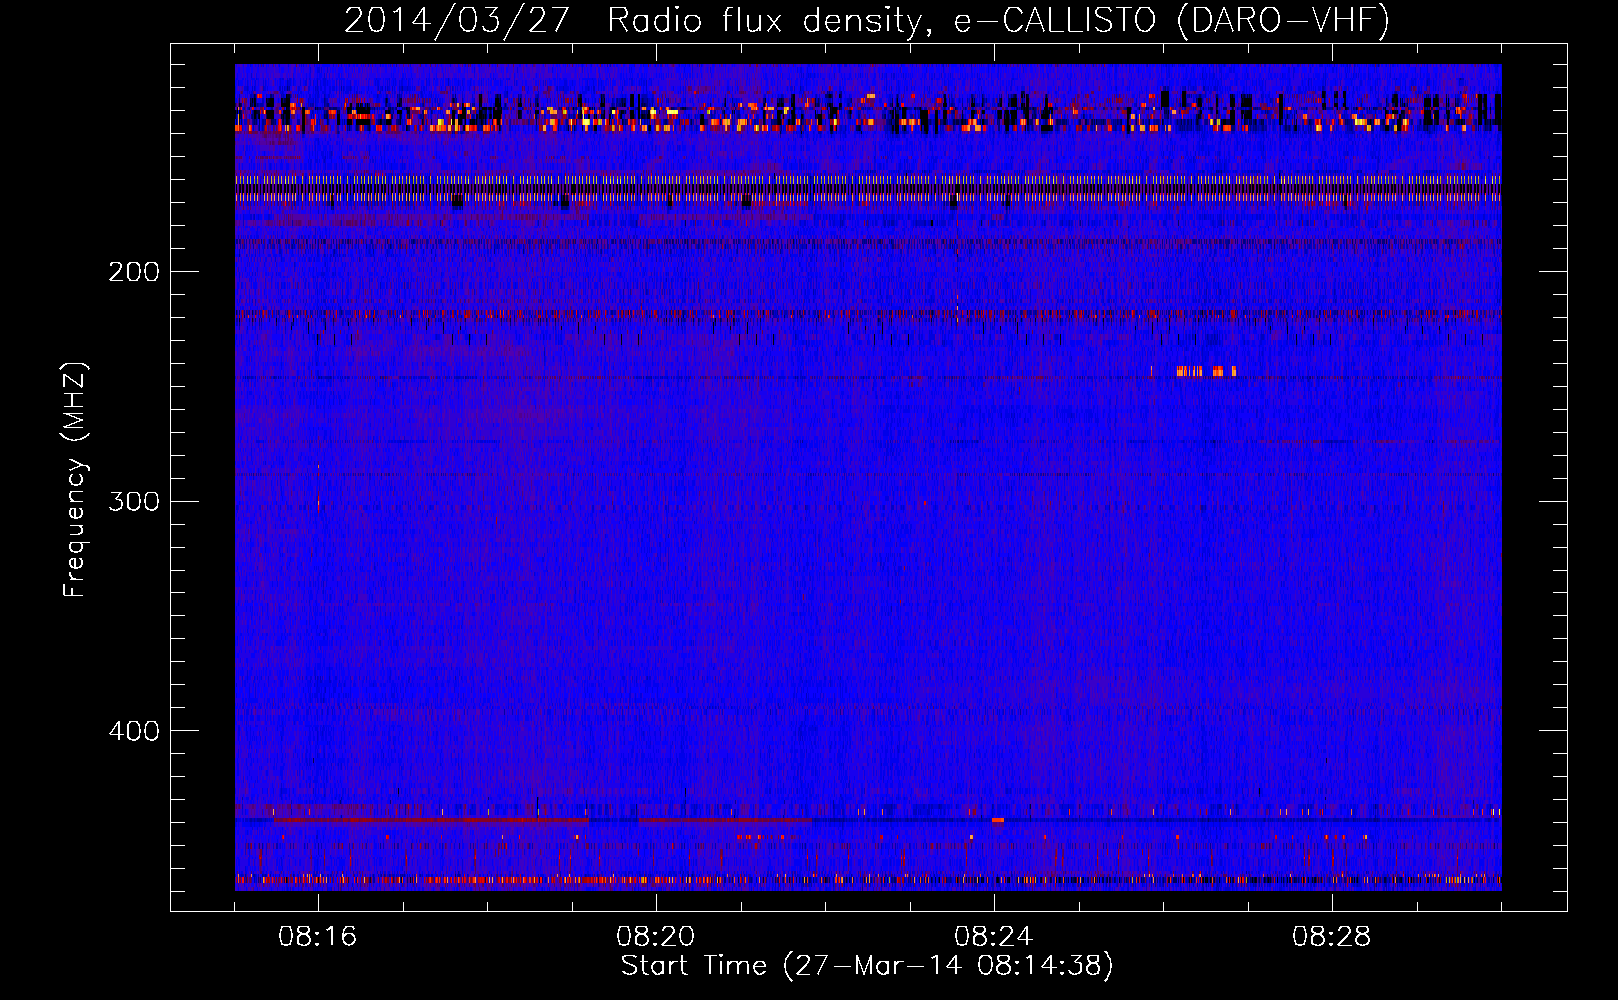The width and height of the screenshot is (1618, 1000).
Task: Select the 300 frequency tick label
Action: [x=134, y=501]
